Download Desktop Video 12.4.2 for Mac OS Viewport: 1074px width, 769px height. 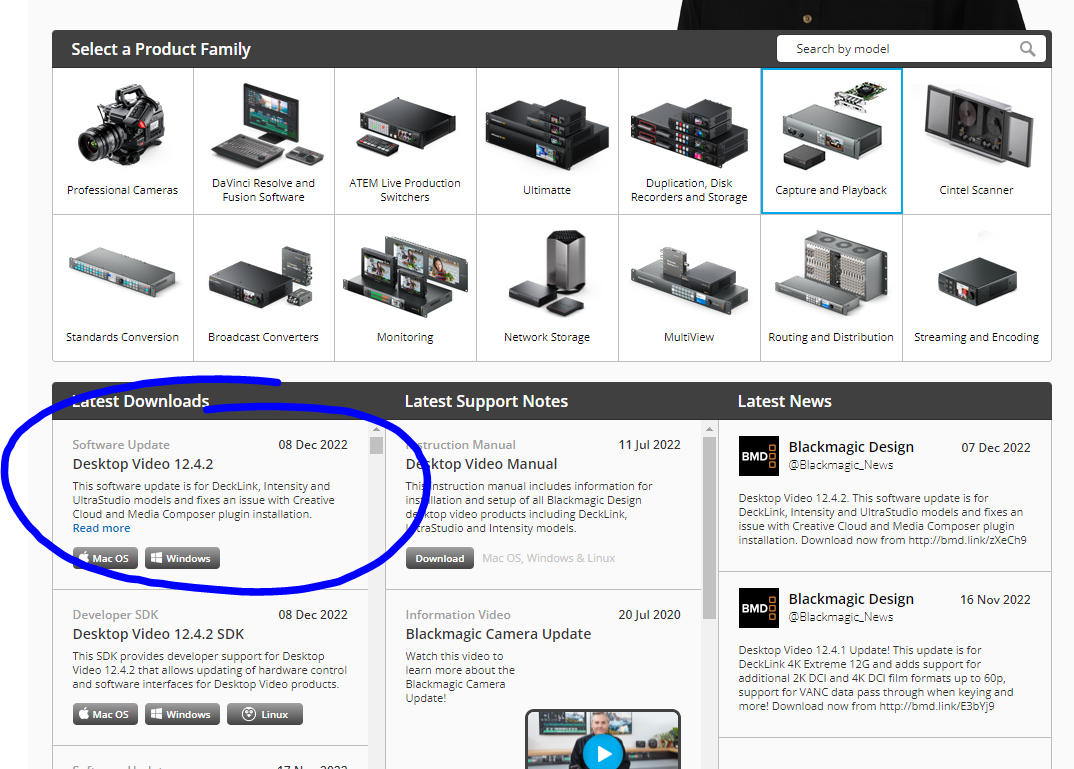pos(105,558)
